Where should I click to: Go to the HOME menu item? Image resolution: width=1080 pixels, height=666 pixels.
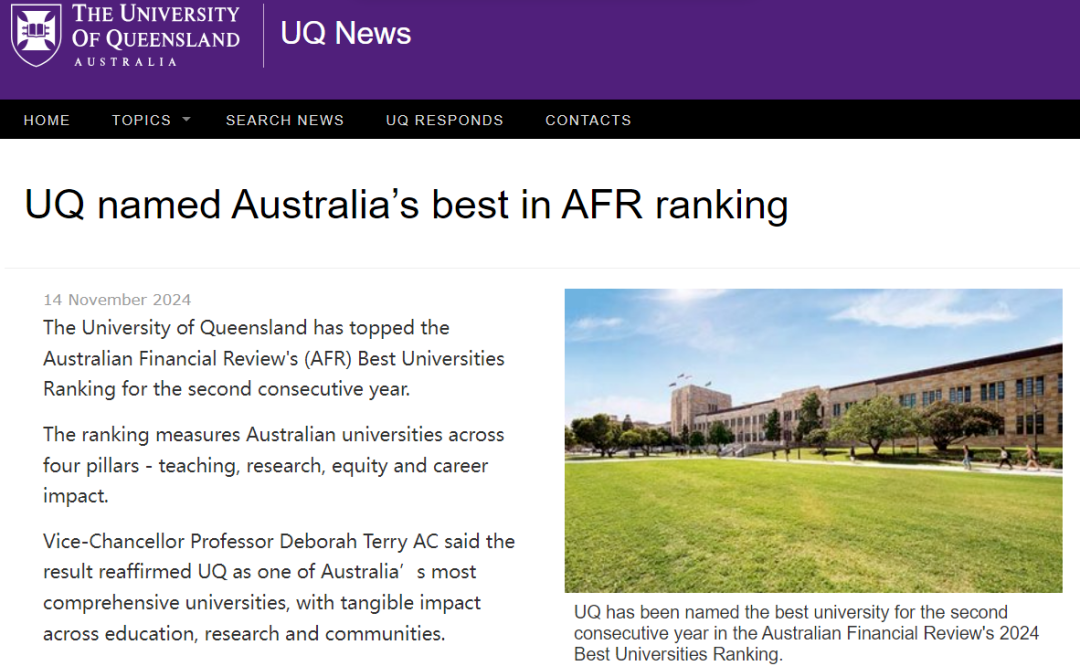(47, 120)
